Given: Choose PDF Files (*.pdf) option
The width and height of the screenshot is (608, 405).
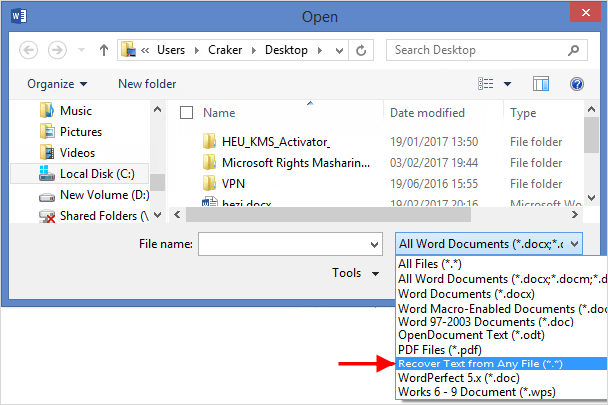Looking at the screenshot, I should 501,350.
